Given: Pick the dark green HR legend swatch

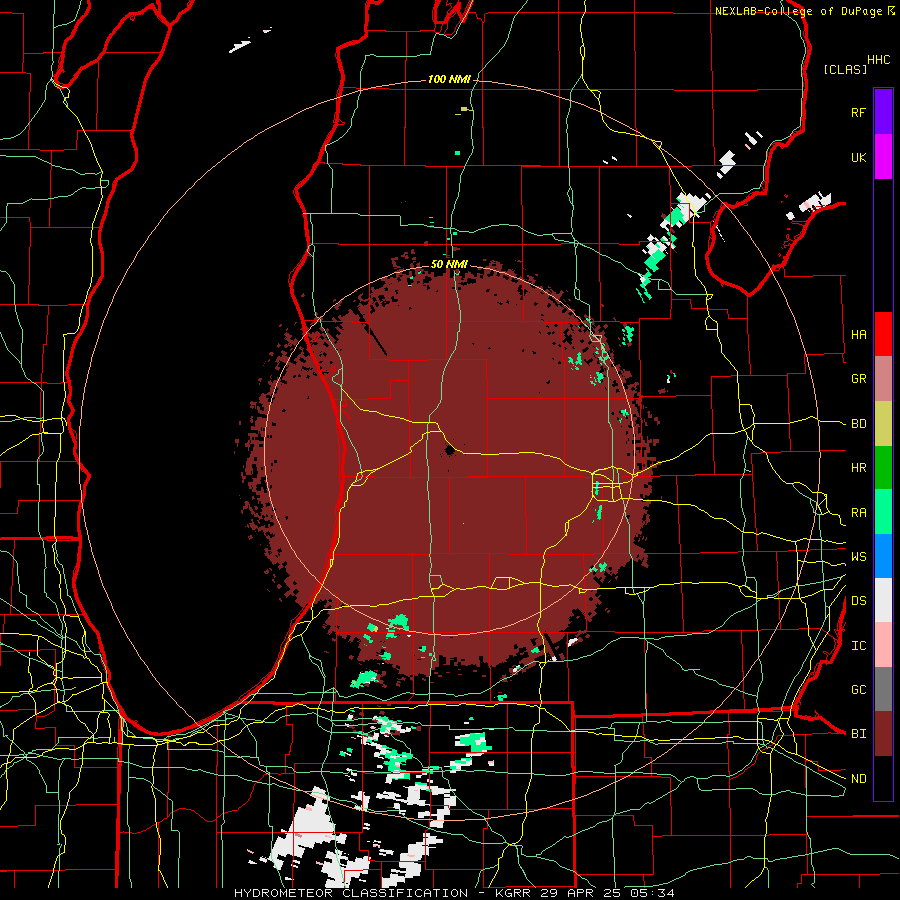Looking at the screenshot, I should [x=883, y=468].
